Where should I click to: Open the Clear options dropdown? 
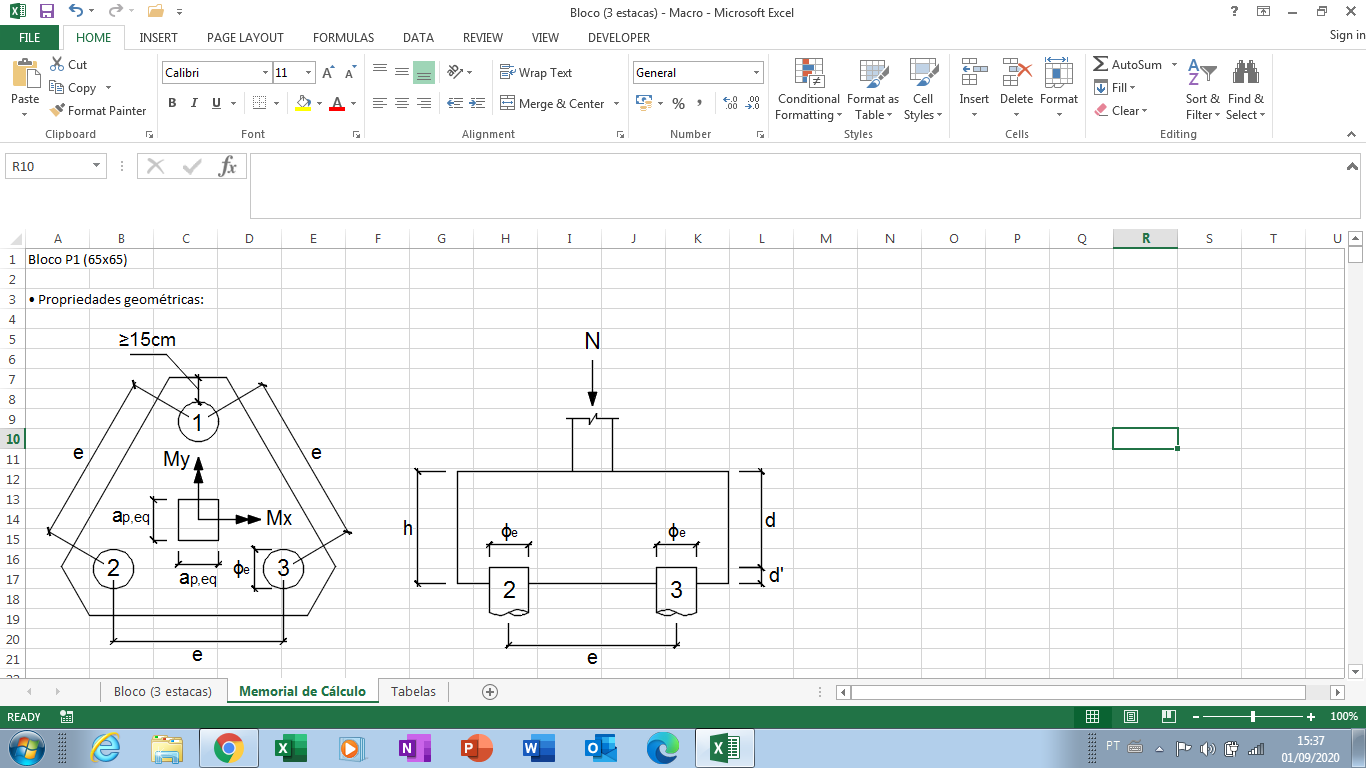(x=1121, y=111)
